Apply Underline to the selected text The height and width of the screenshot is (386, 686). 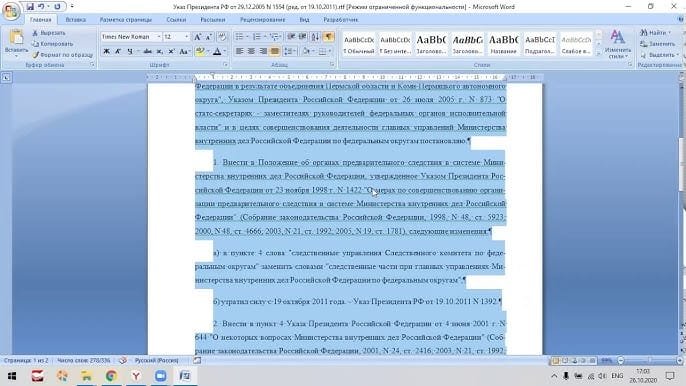click(130, 52)
